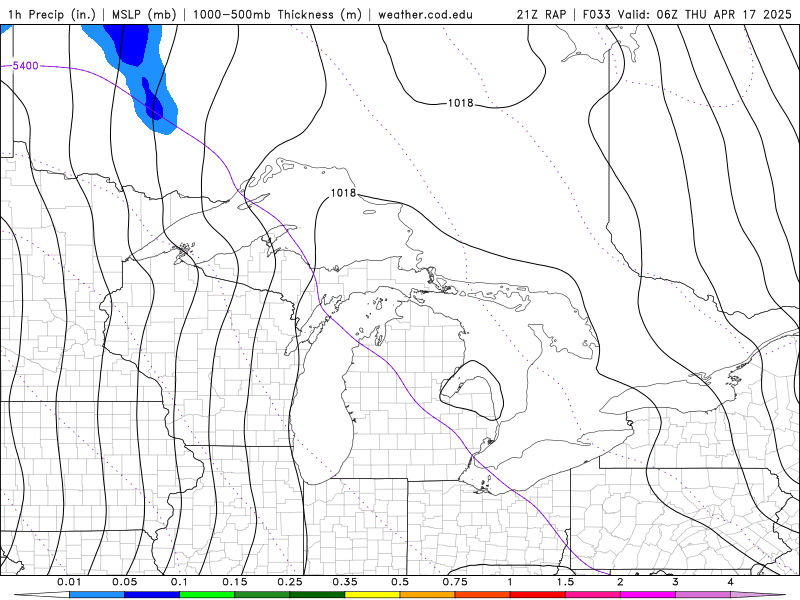Screen dimensions: 800x600
Task: Select the 0.1 legend value
Action: coord(179,582)
